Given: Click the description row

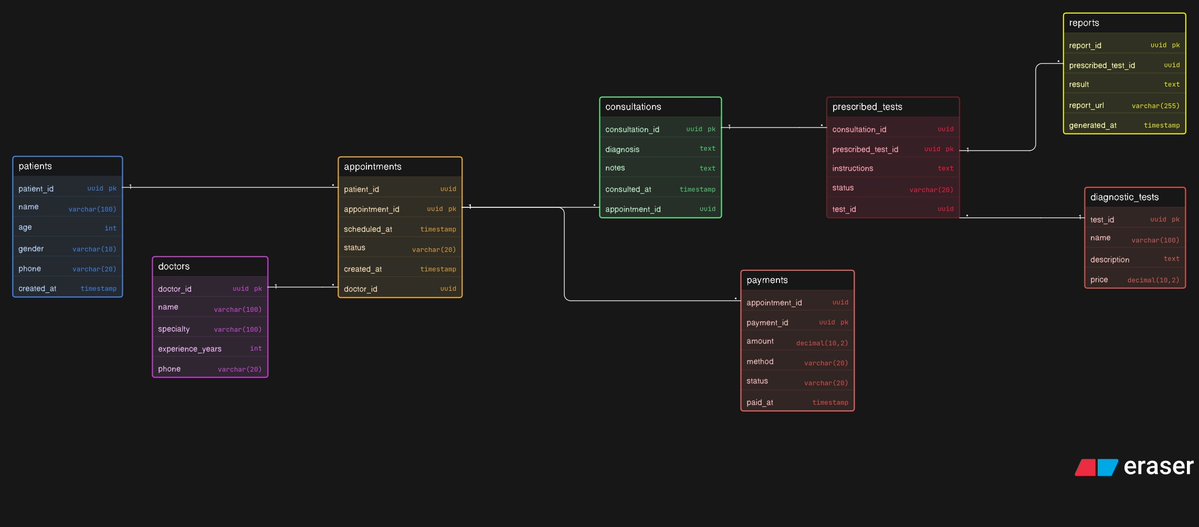Looking at the screenshot, I should pyautogui.click(x=1135, y=259).
